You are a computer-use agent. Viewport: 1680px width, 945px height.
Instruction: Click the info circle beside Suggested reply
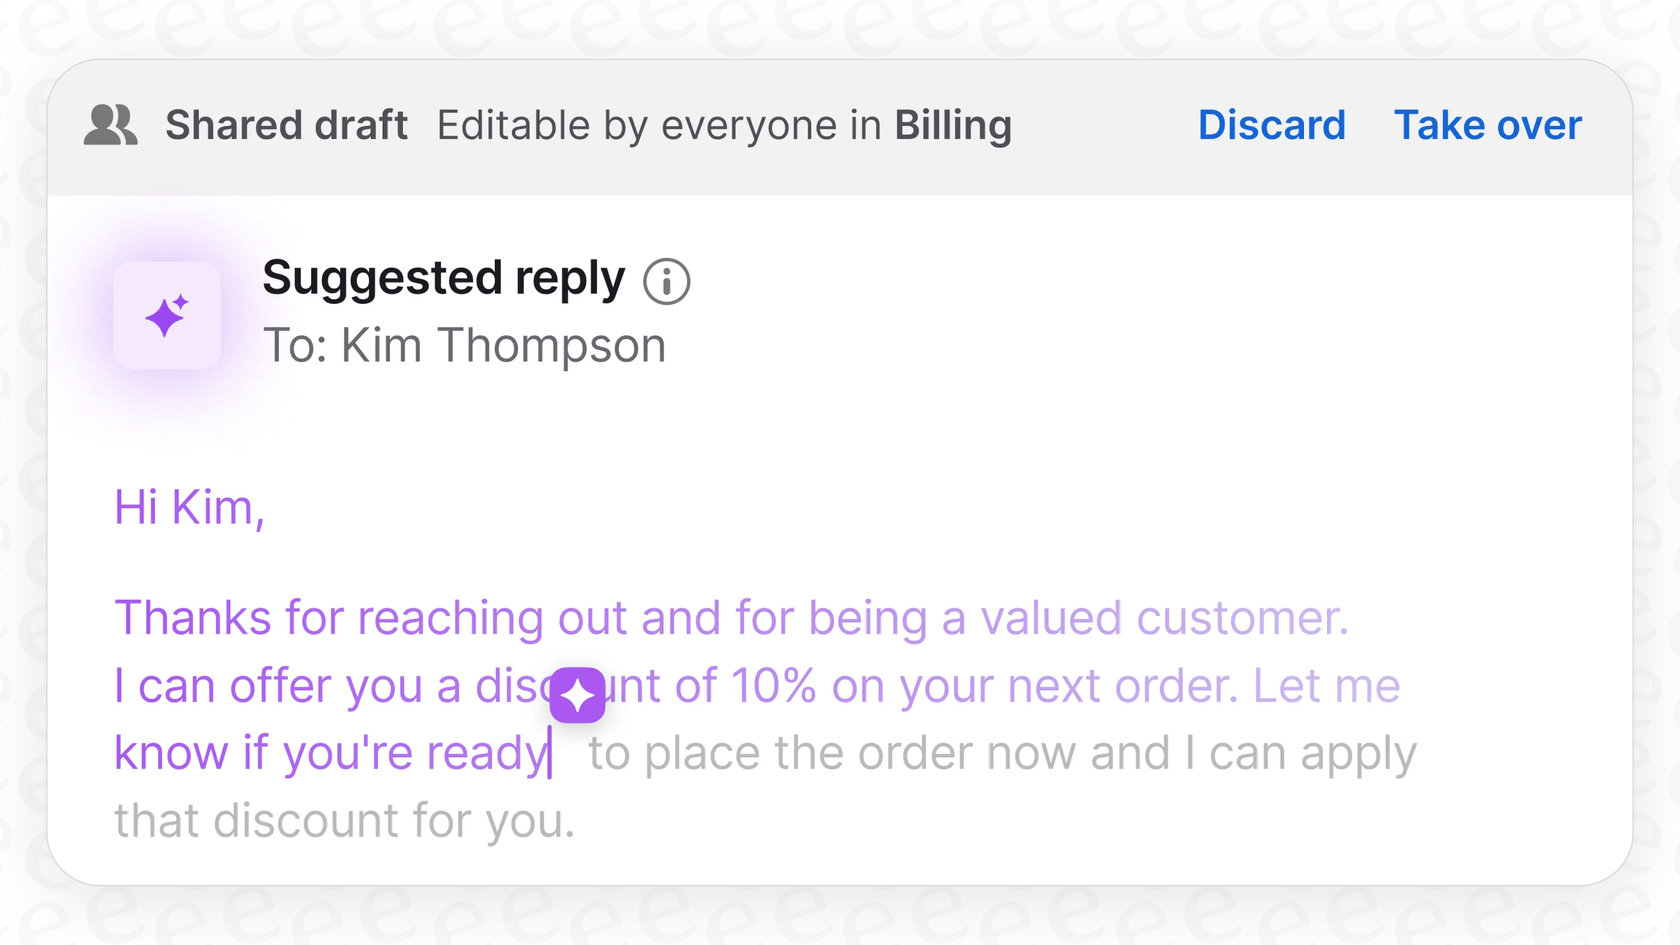[x=666, y=280]
